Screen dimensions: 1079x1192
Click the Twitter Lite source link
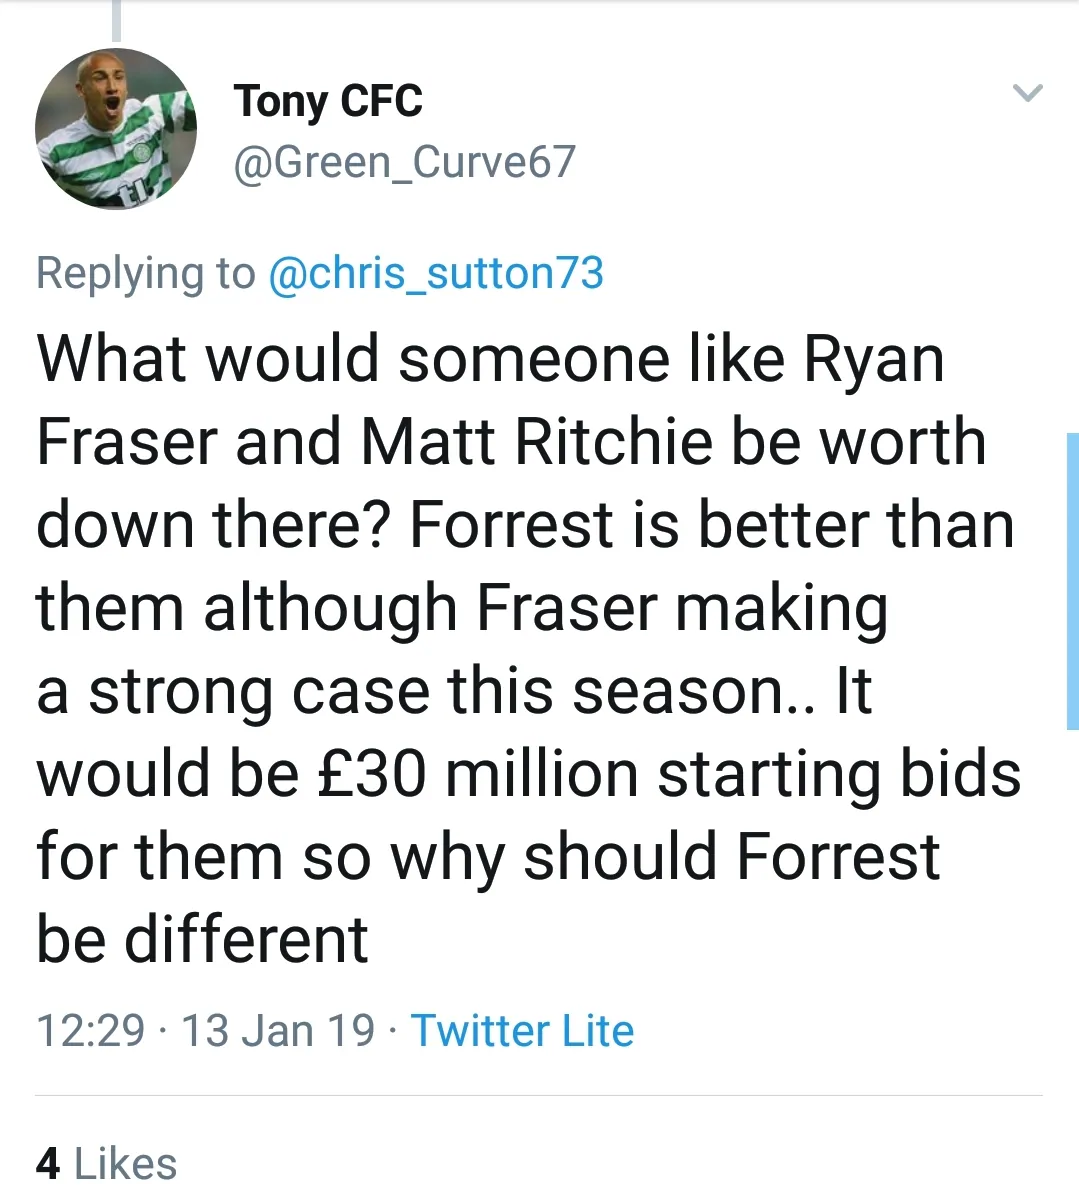click(522, 1031)
